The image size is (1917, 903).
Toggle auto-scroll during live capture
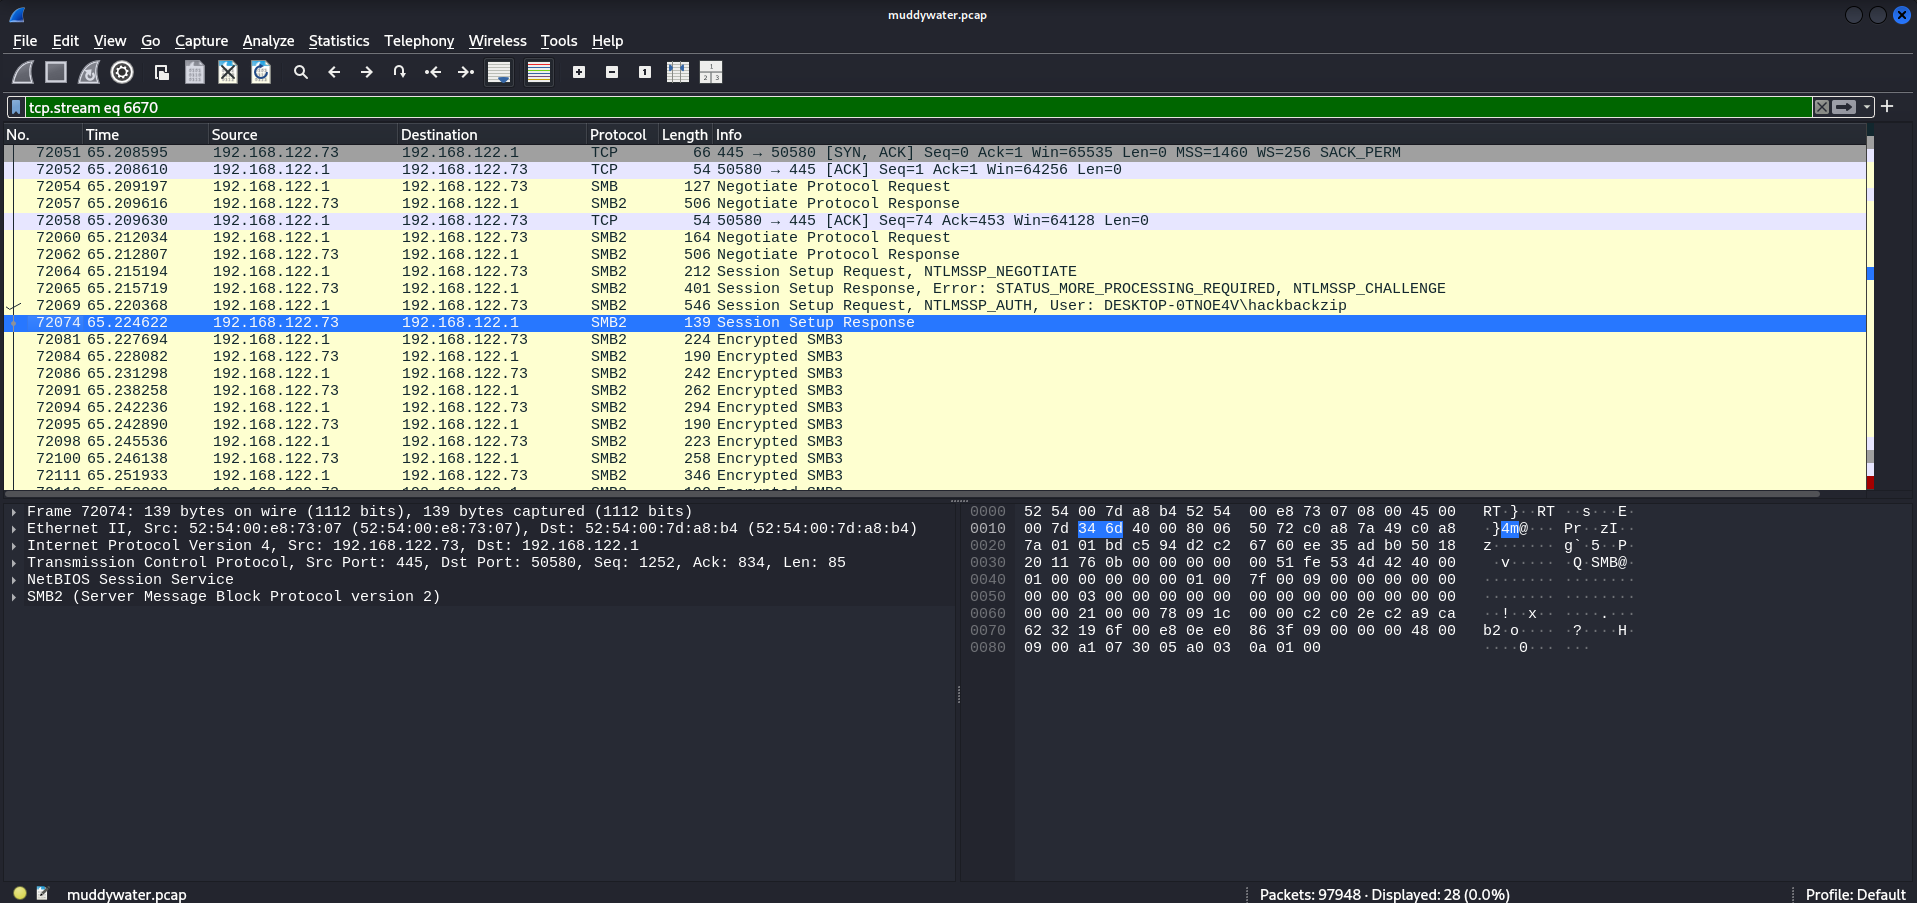point(499,72)
